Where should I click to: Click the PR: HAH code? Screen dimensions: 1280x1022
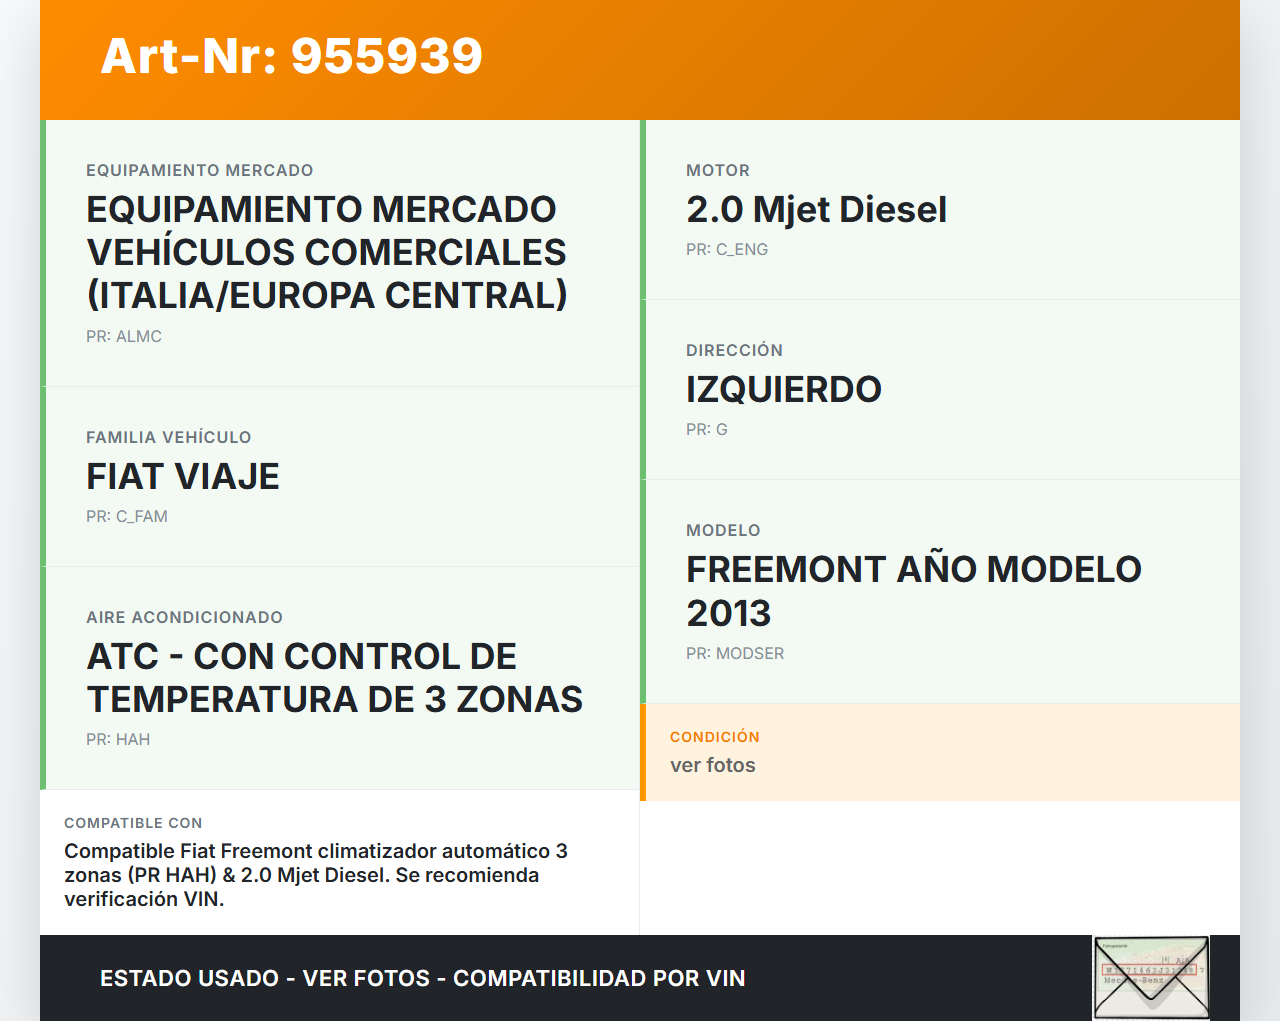tap(118, 740)
